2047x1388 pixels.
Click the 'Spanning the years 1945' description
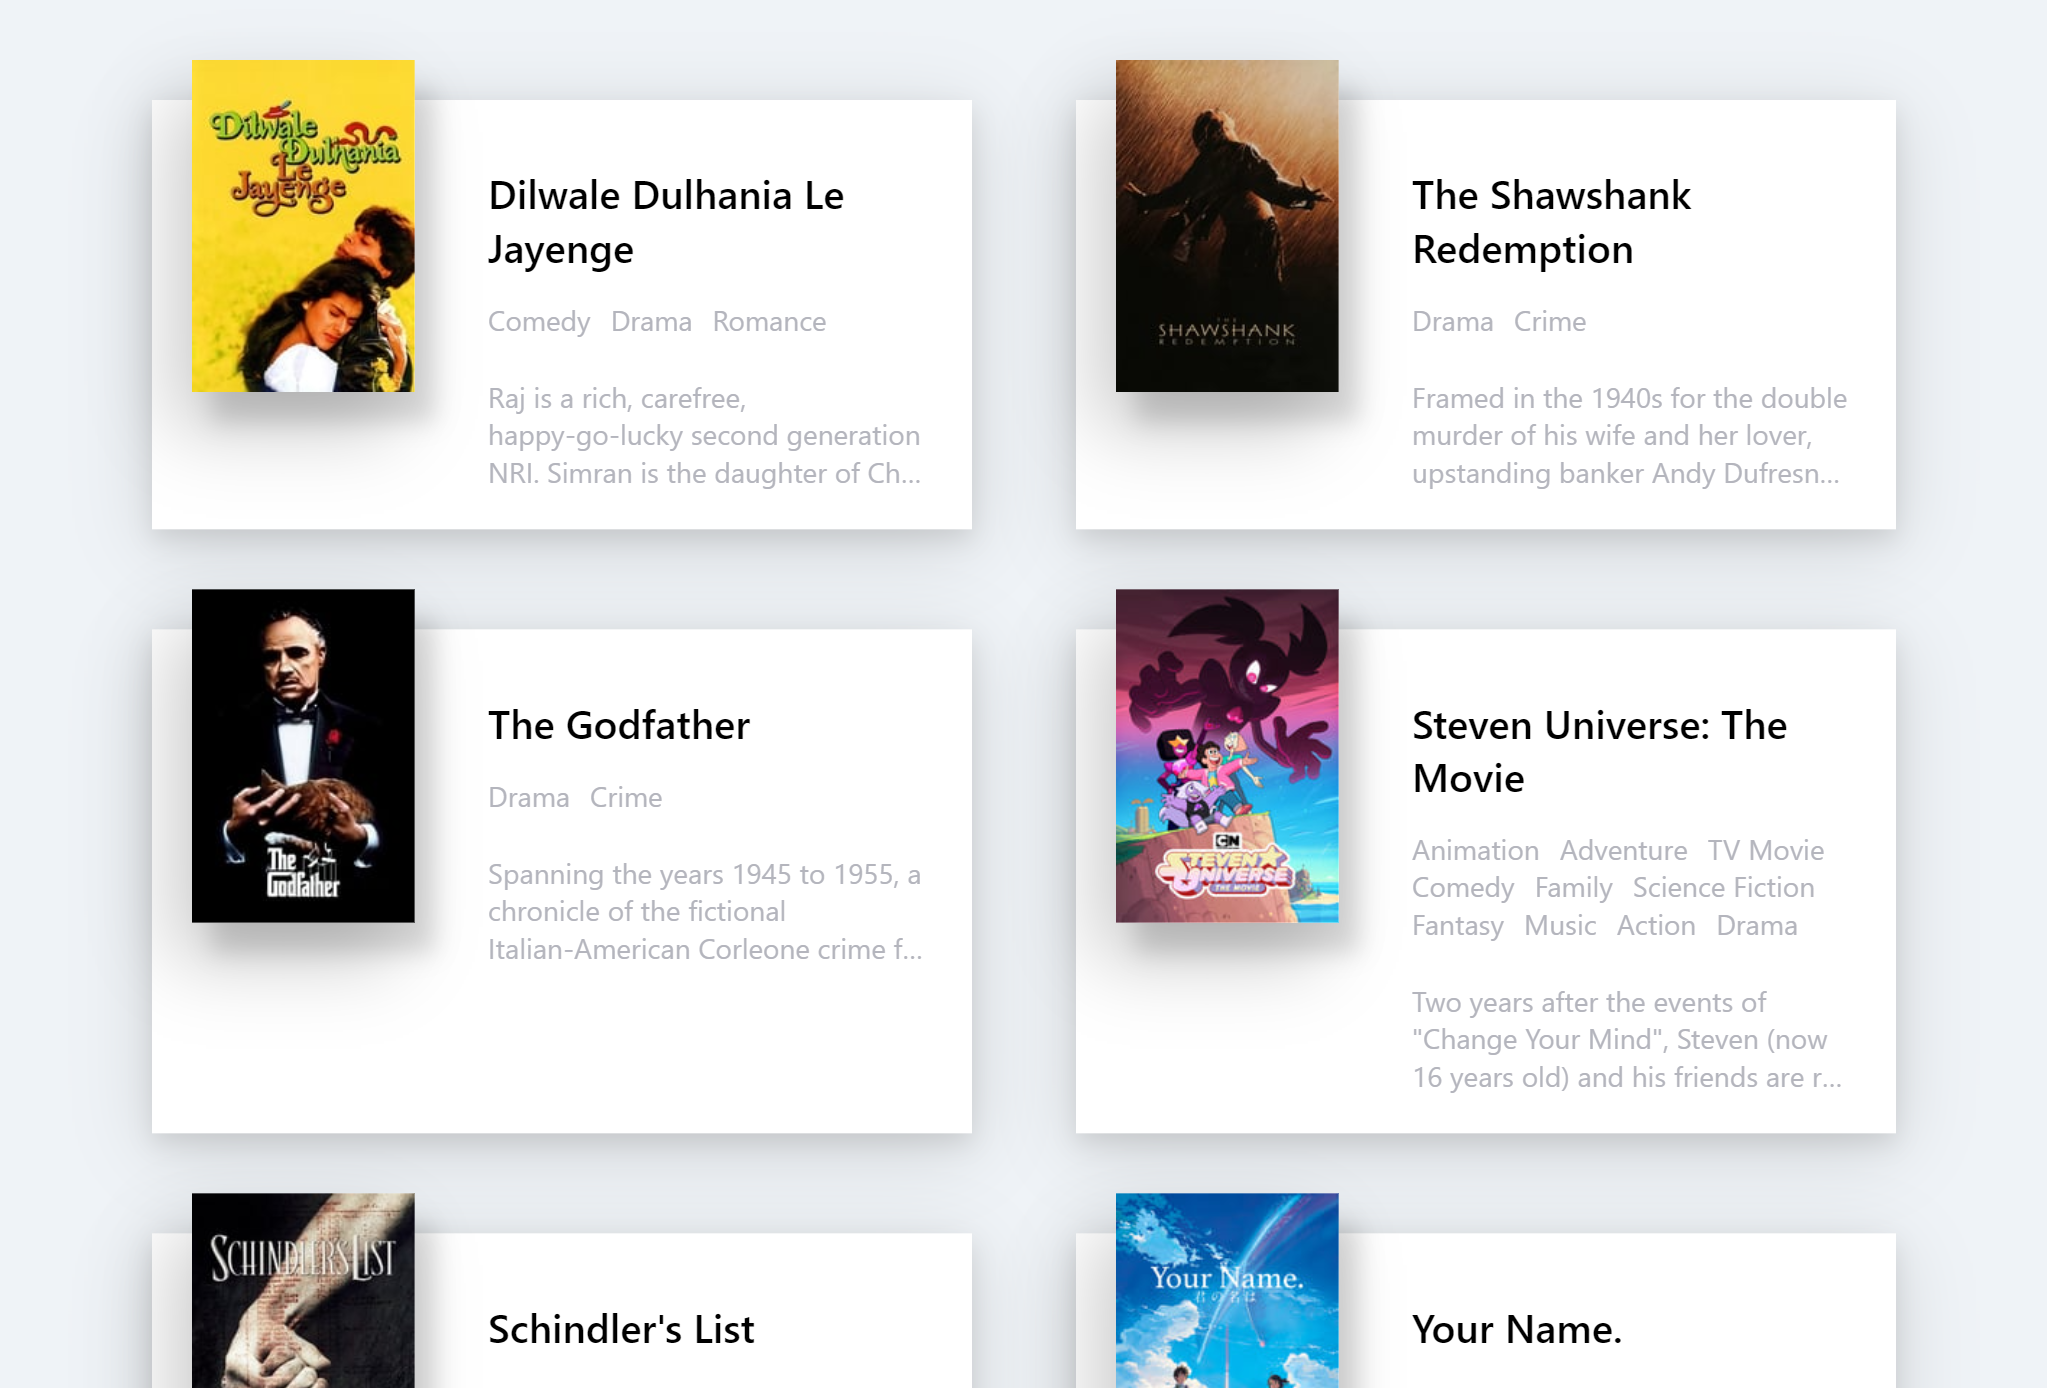point(705,912)
